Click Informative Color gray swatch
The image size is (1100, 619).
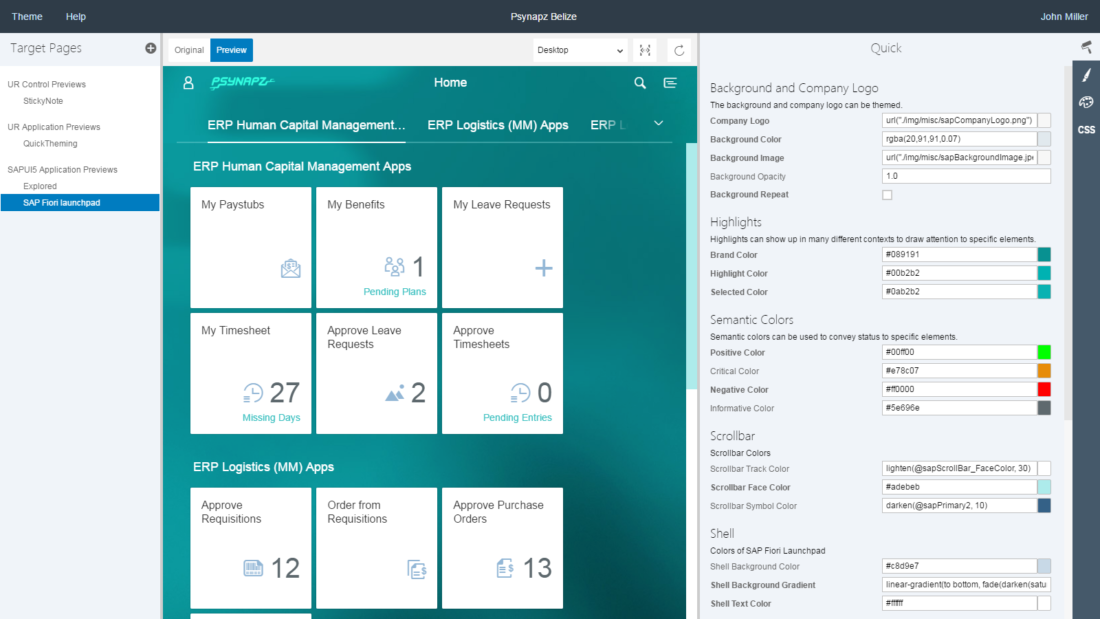click(x=1044, y=408)
